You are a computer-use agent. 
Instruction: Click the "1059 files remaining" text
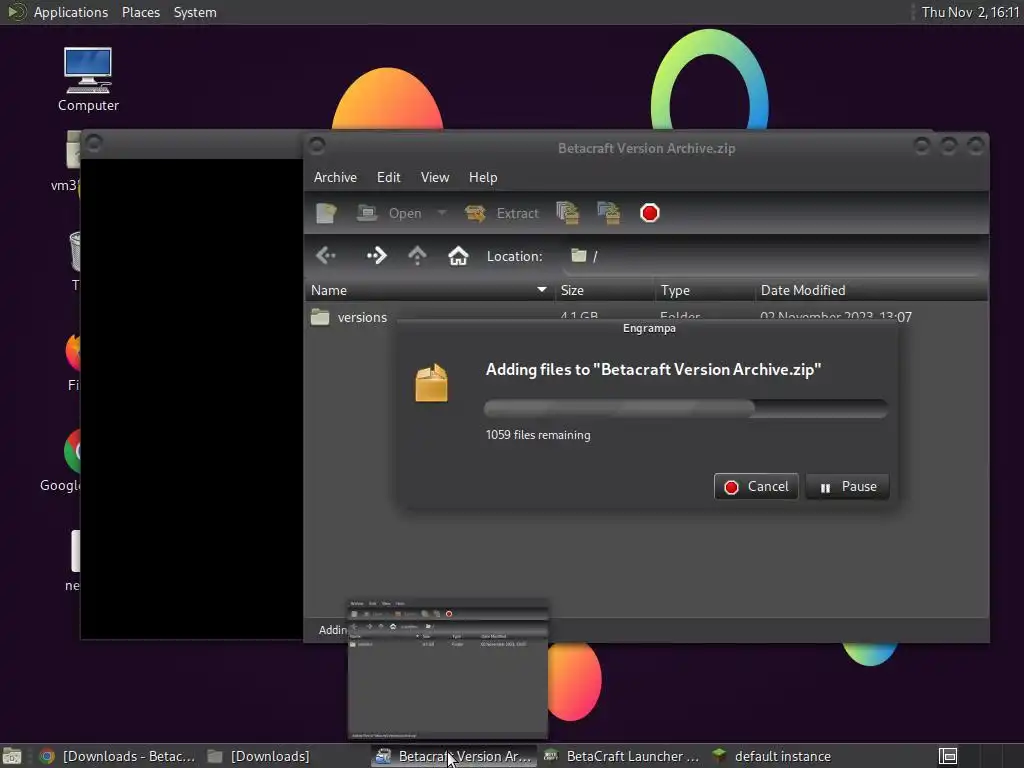pyautogui.click(x=538, y=435)
